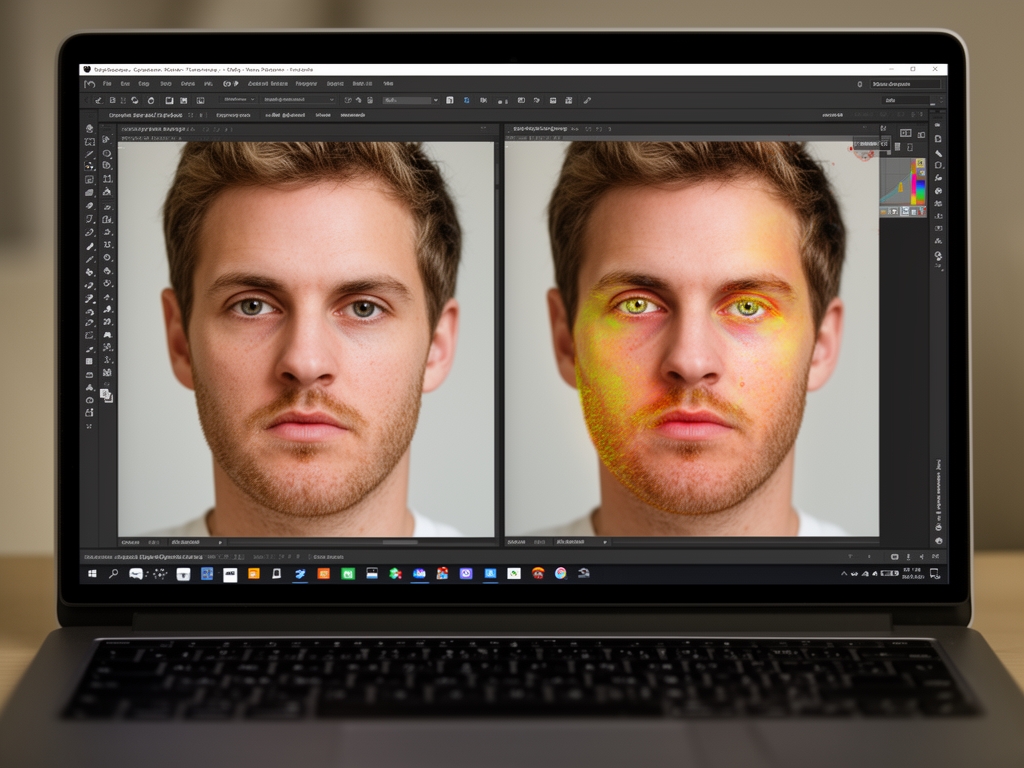Select the Rectangular Marquee tool in the toolbox
1024x768 pixels.
[90, 143]
